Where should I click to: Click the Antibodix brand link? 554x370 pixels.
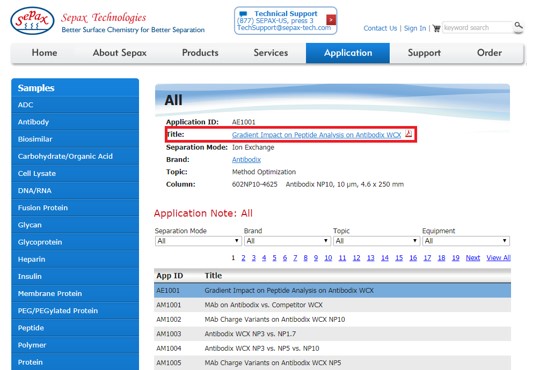pyautogui.click(x=246, y=159)
